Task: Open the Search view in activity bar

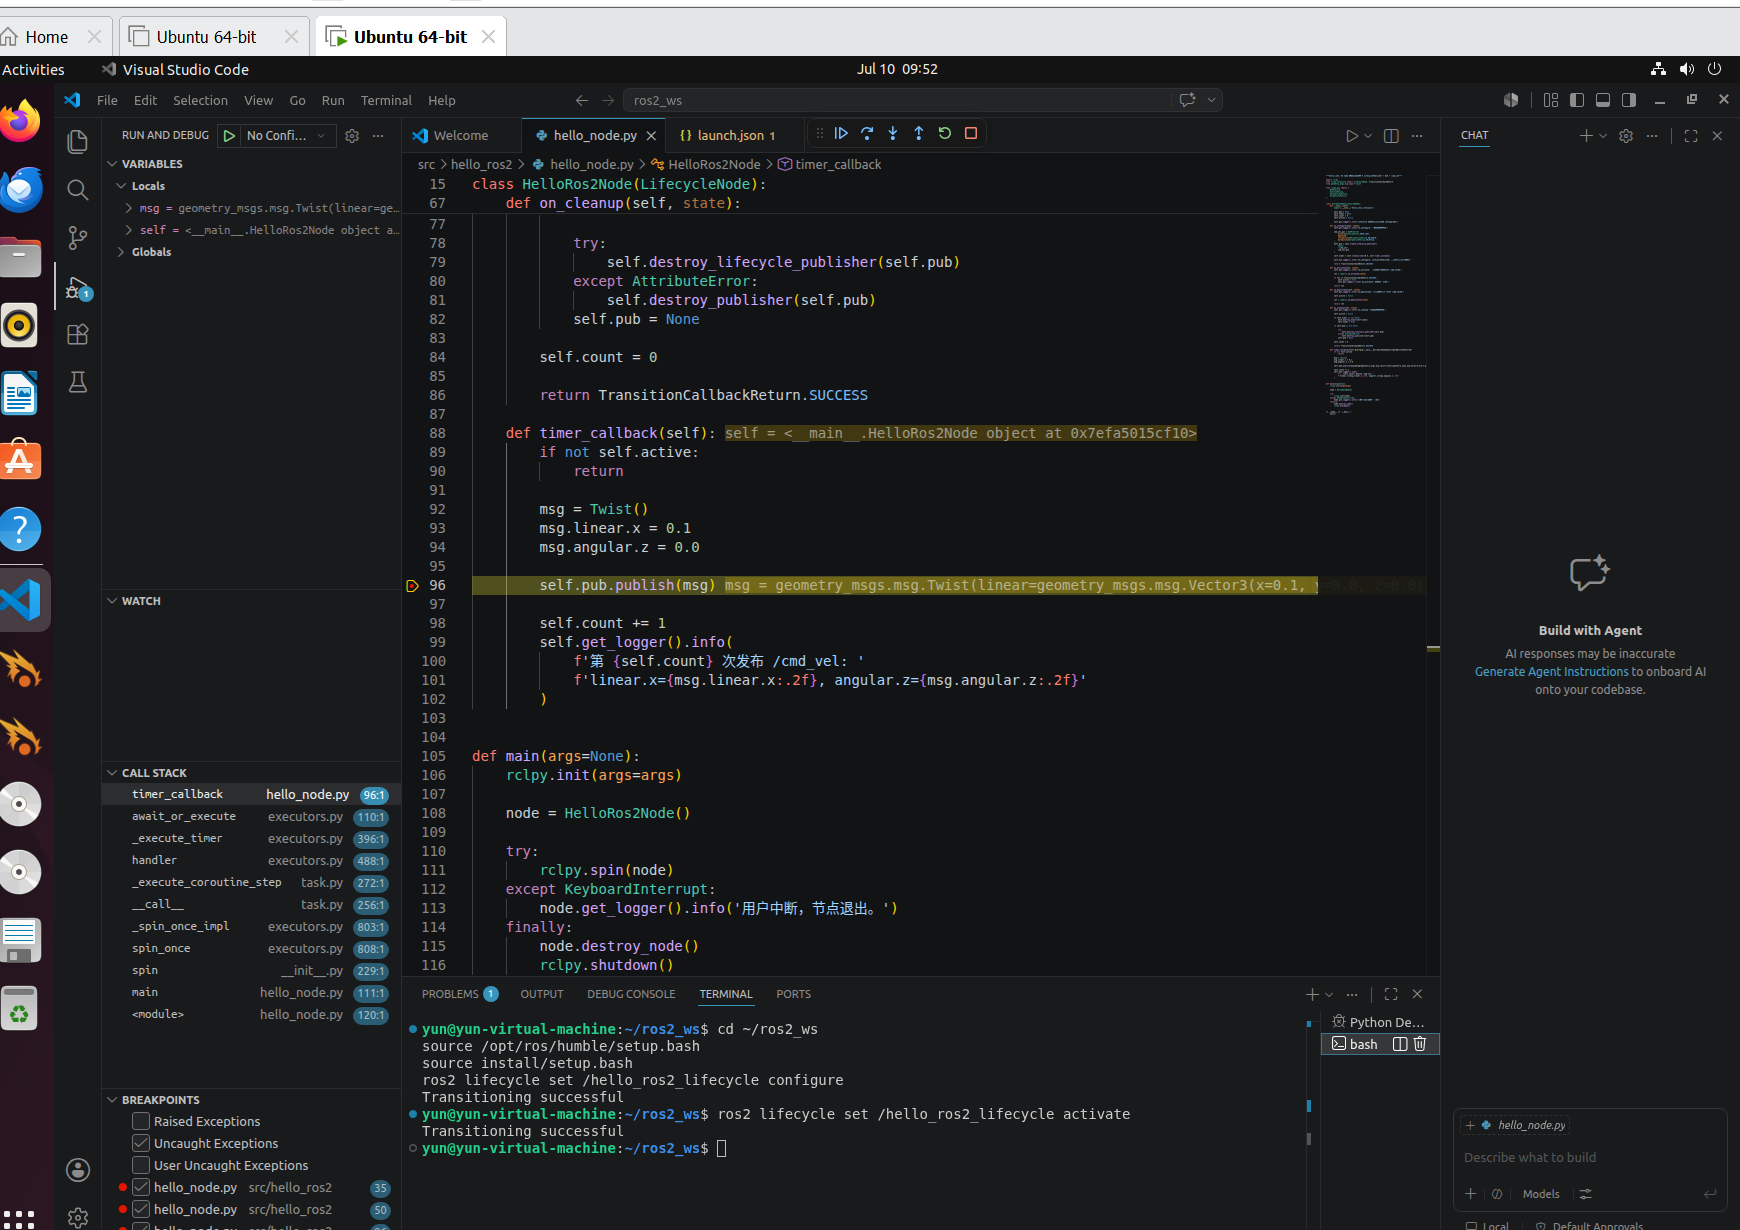Action: (x=77, y=190)
